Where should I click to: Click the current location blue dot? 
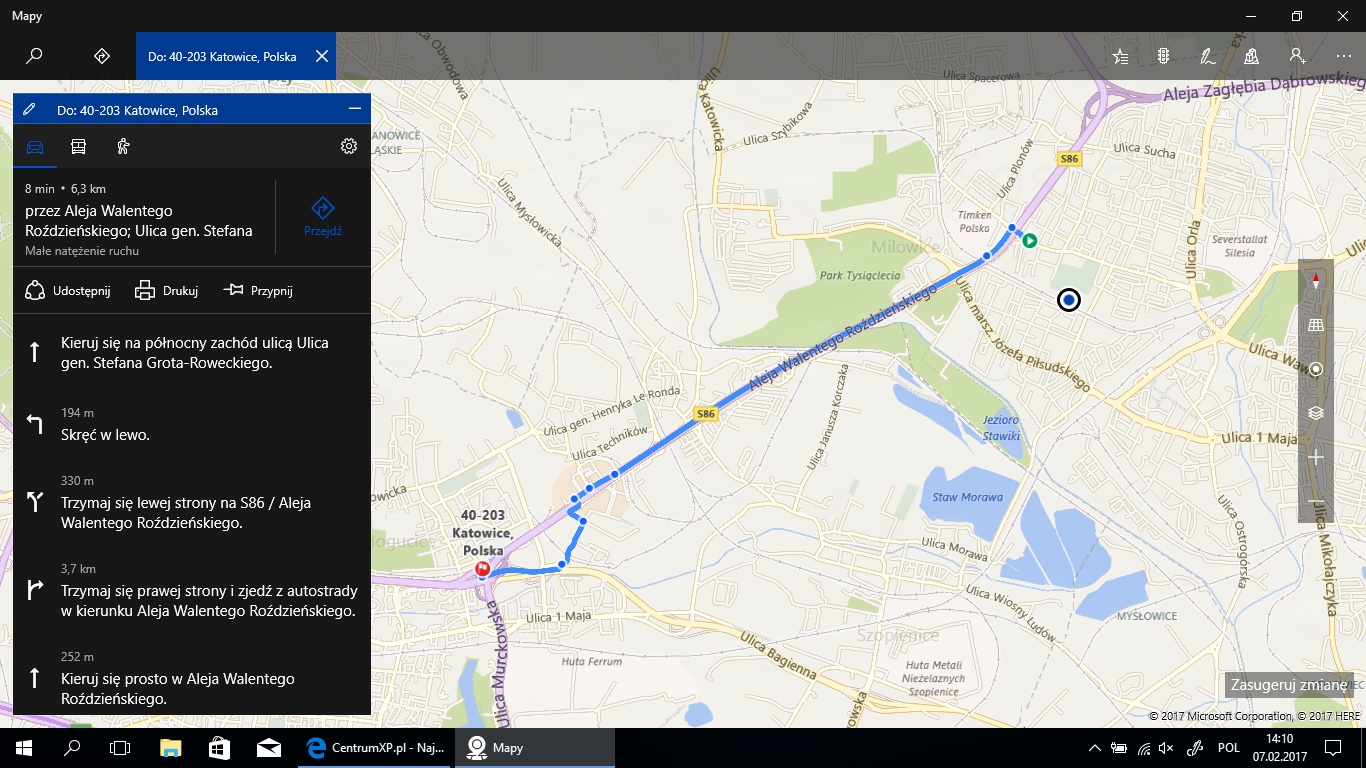[x=1069, y=300]
